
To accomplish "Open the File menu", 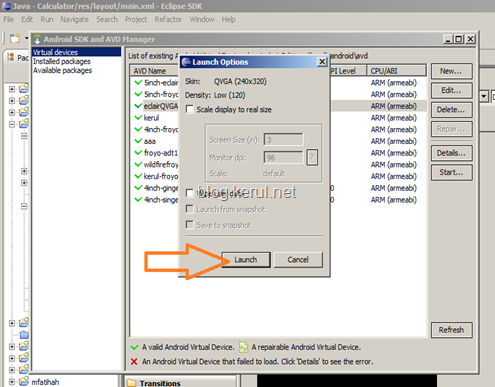I will 9,19.
